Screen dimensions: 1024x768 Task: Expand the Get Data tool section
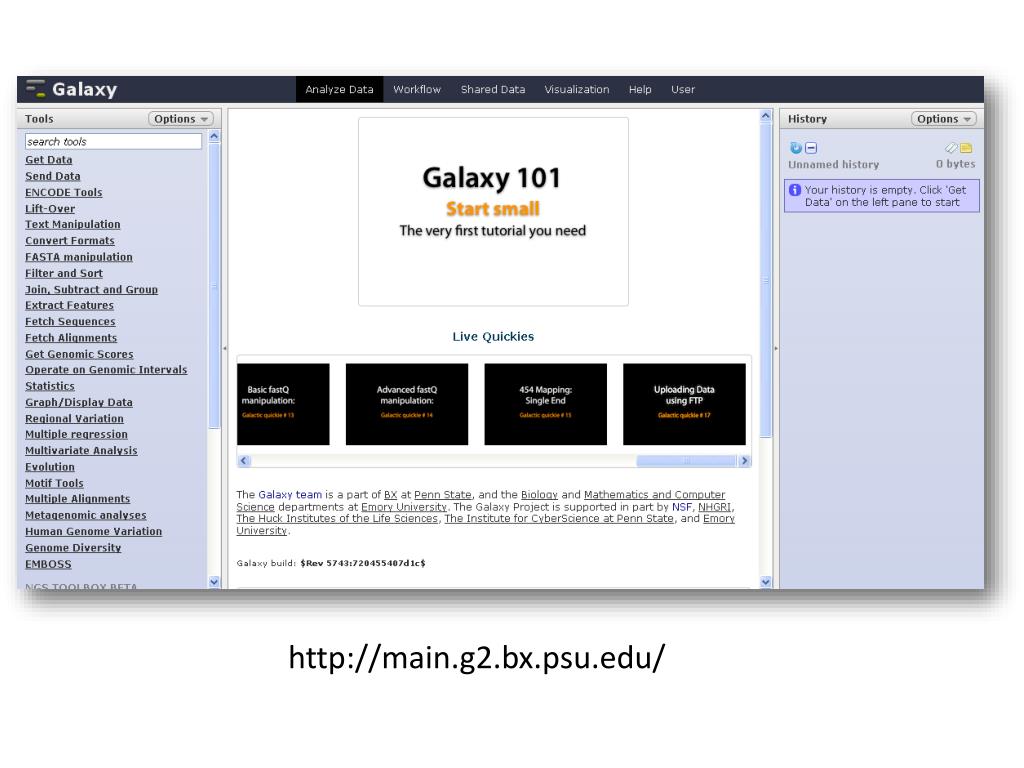point(49,160)
